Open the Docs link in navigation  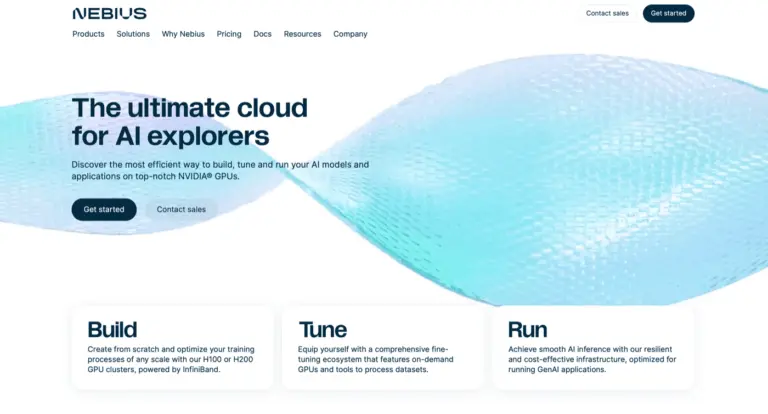point(262,34)
